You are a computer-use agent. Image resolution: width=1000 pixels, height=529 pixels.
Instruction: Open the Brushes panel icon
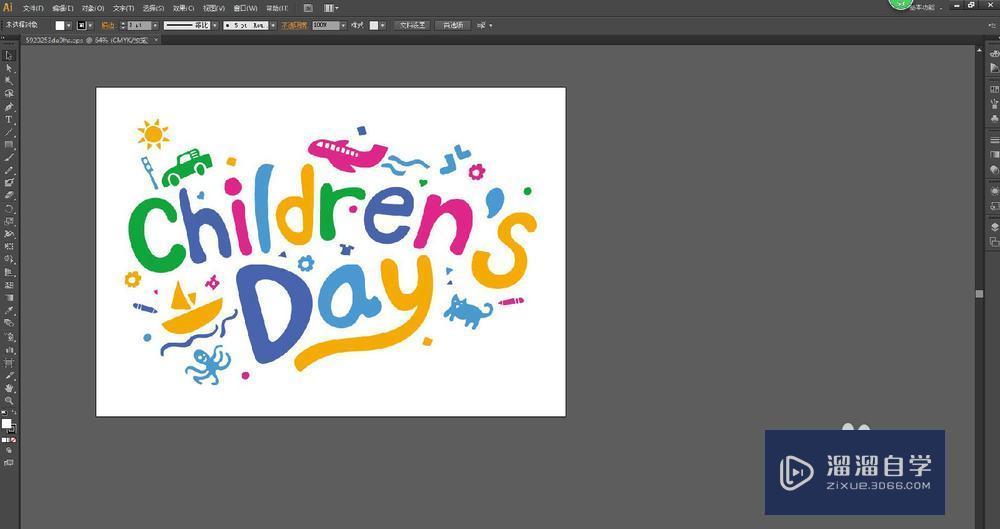click(x=994, y=104)
